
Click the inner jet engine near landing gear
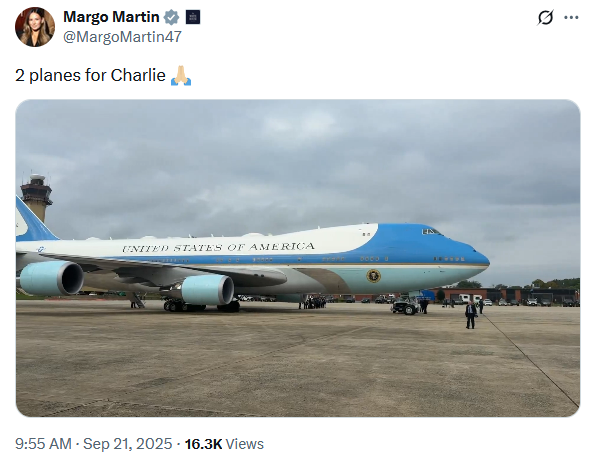(x=207, y=290)
